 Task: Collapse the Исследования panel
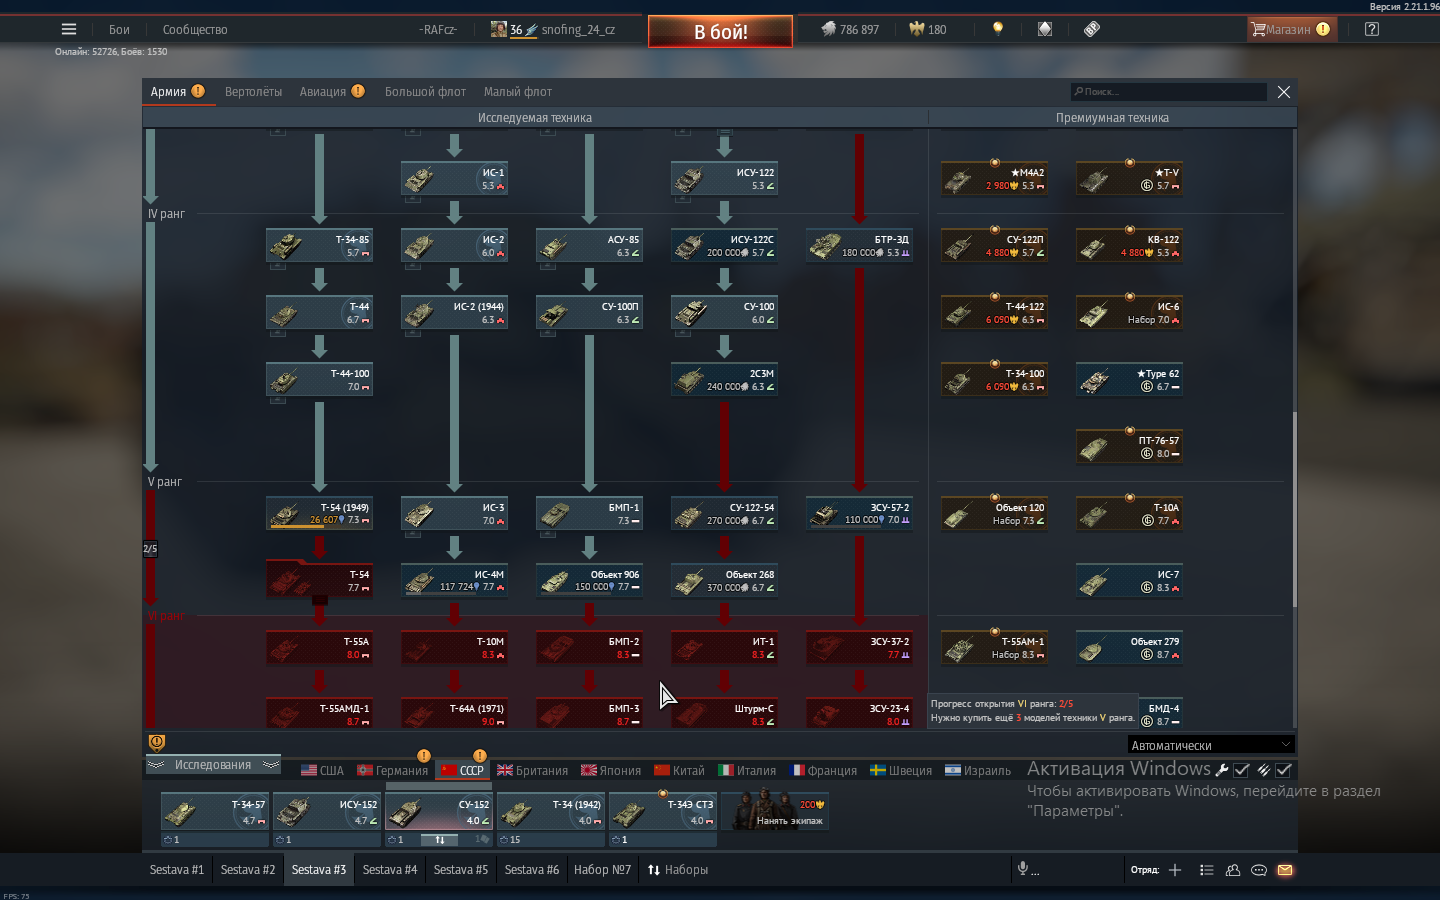click(x=213, y=765)
